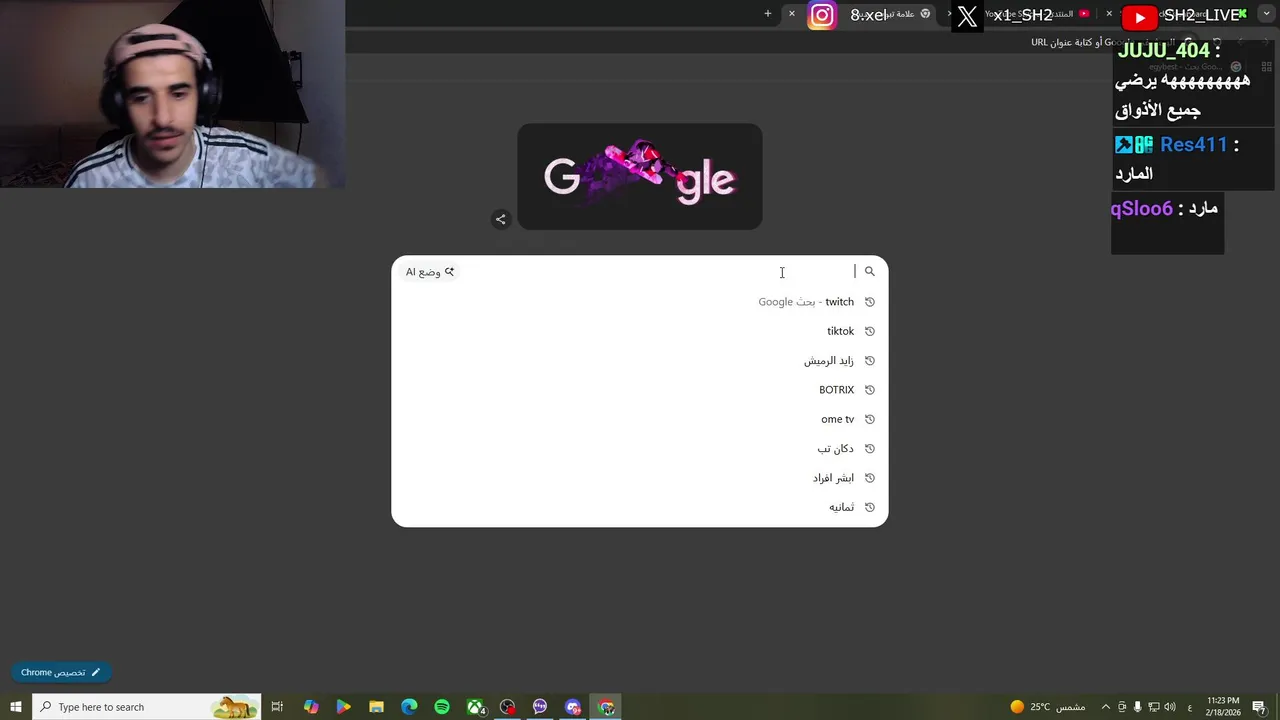Open File Explorer from the taskbar

(376, 707)
